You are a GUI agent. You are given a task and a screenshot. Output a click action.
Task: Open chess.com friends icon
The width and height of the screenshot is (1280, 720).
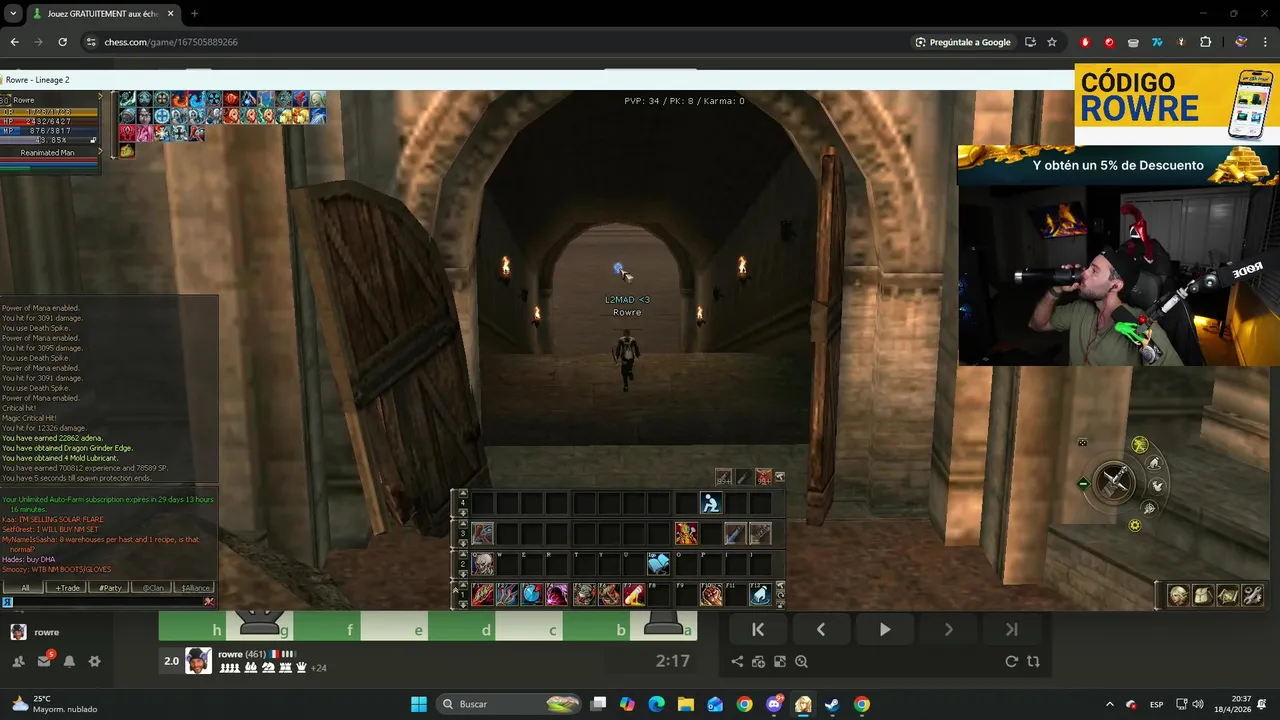(18, 661)
